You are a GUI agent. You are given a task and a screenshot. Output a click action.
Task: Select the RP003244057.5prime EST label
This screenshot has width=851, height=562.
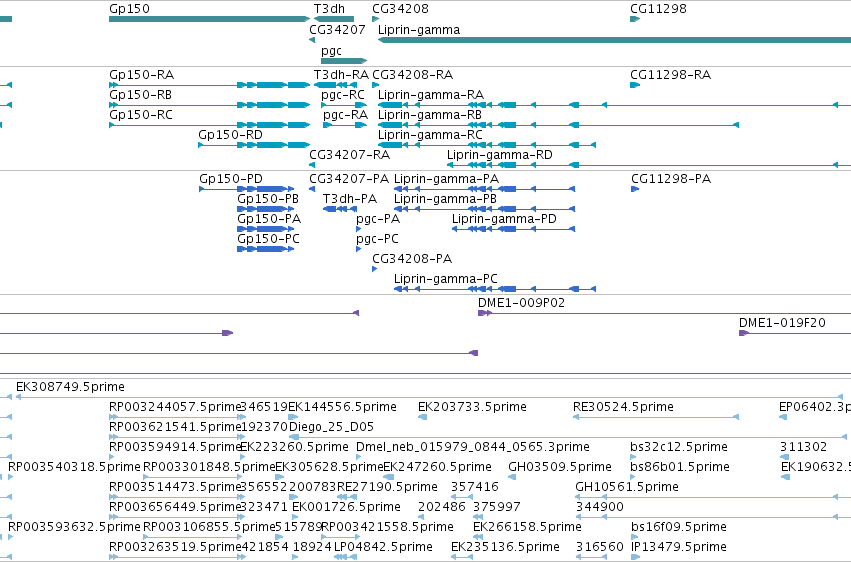point(175,407)
